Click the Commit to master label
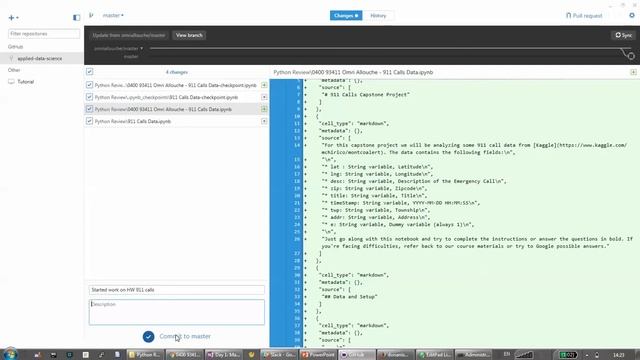This screenshot has width=640, height=360. (185, 336)
